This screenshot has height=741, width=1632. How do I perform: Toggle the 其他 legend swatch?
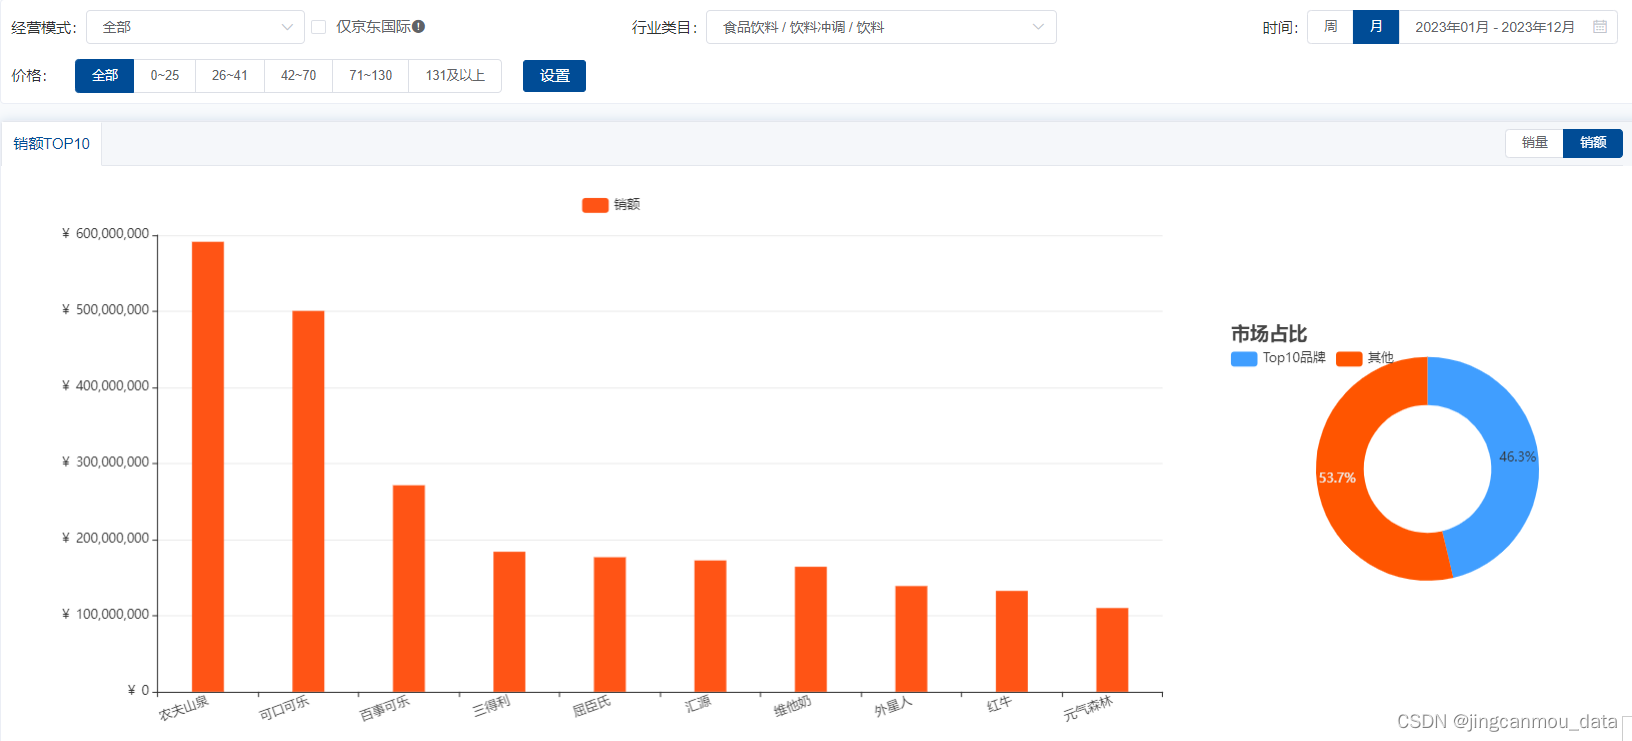point(1349,359)
